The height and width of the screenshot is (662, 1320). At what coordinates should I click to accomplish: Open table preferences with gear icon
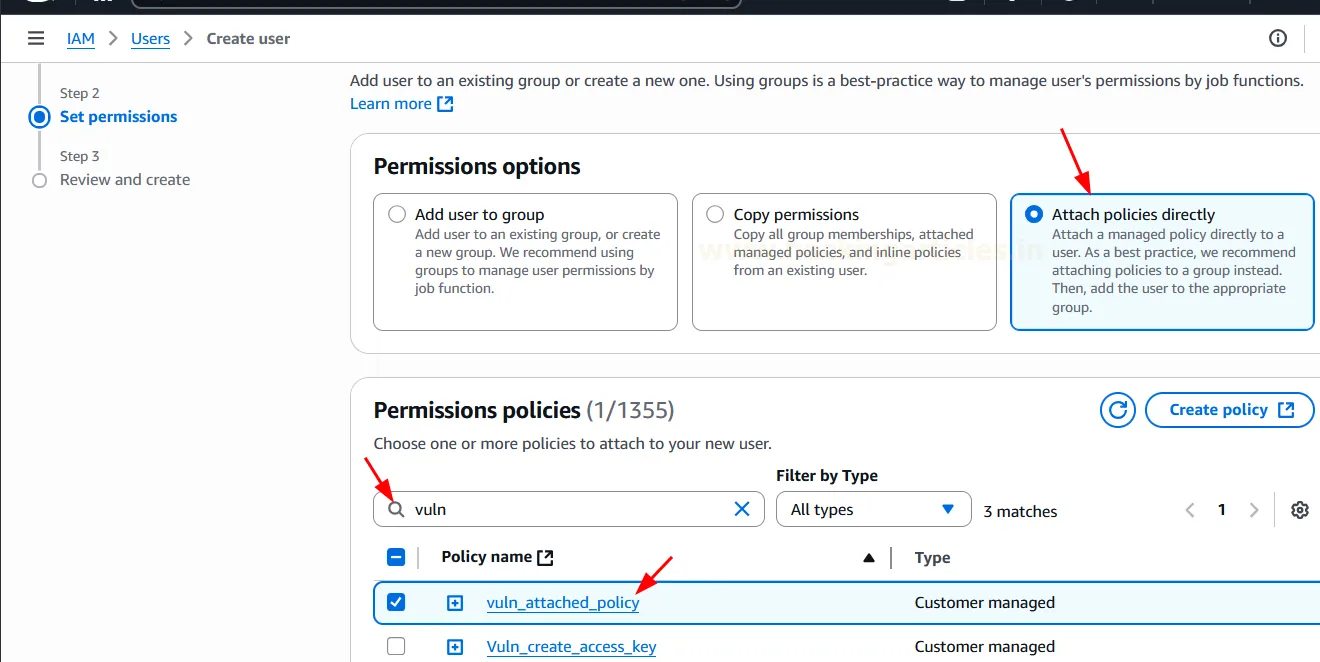point(1299,509)
